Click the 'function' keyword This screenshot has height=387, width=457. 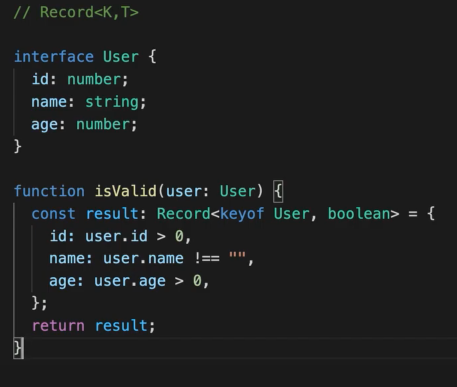49,191
